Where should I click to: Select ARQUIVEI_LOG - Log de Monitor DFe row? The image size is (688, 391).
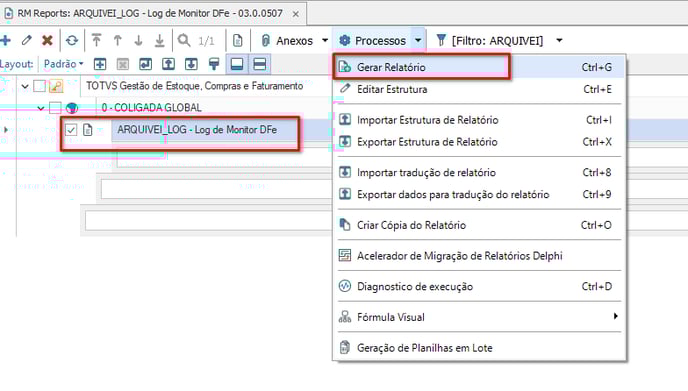tap(197, 130)
